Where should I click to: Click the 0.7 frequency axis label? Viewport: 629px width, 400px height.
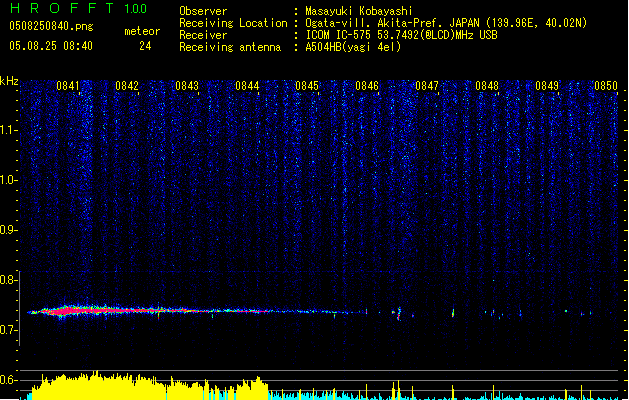tap(8, 330)
